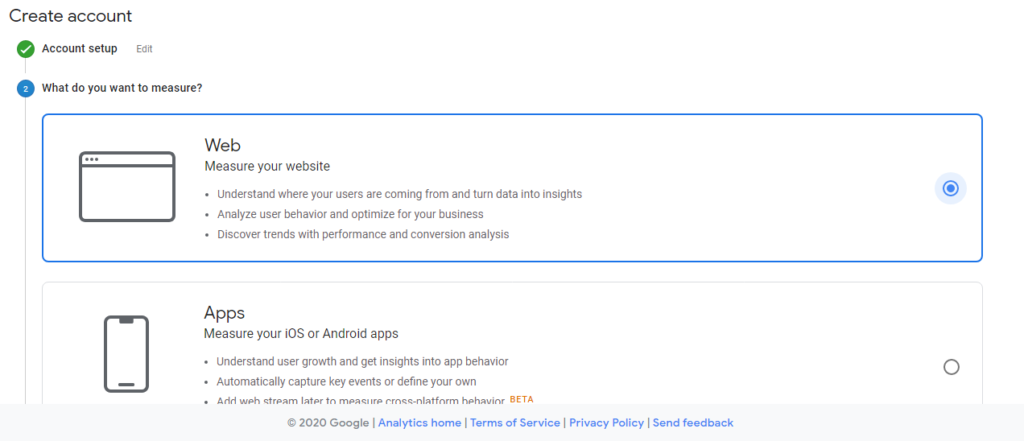This screenshot has height=441, width=1024.
Task: Click the Apps card heading
Action: 225,312
